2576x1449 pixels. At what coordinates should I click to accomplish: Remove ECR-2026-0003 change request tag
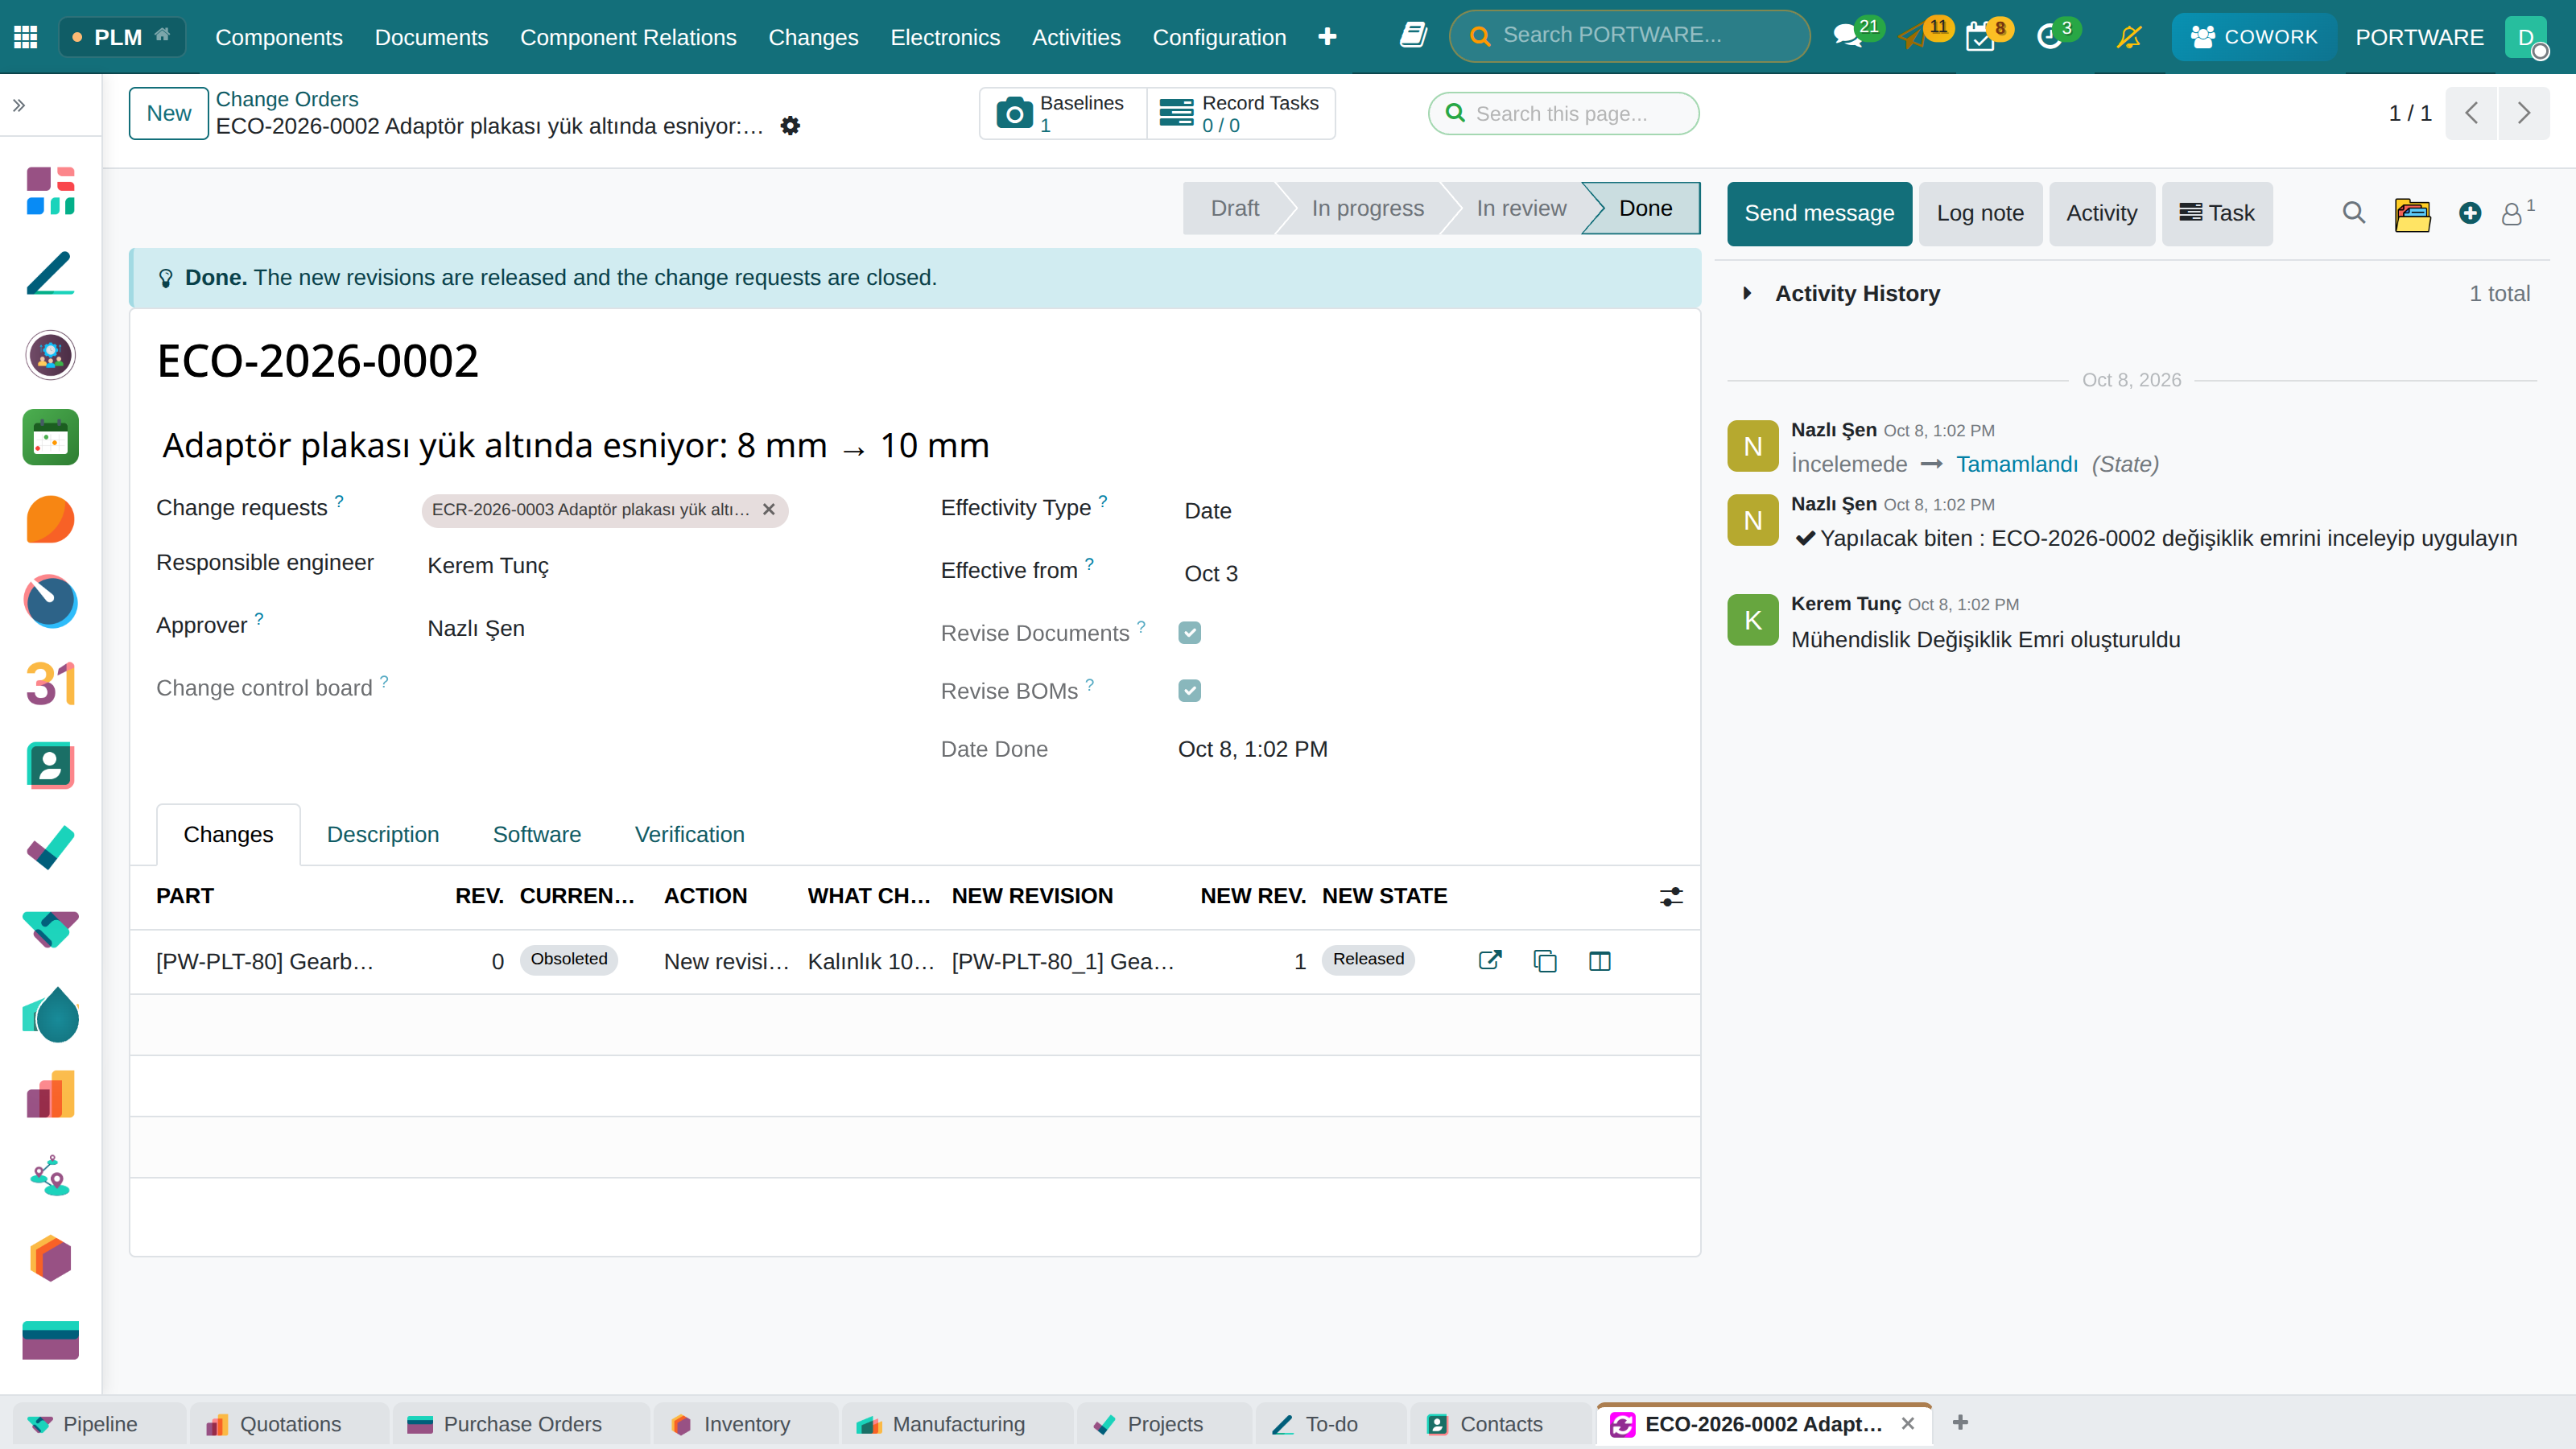(768, 509)
